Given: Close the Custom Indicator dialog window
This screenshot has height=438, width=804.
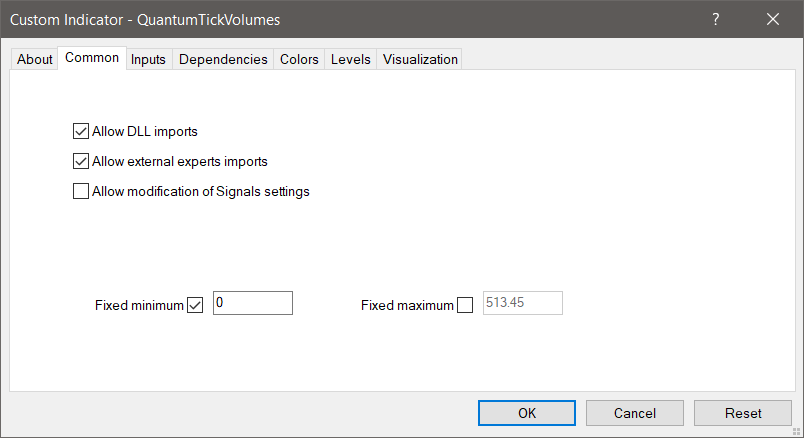Looking at the screenshot, I should coord(772,19).
